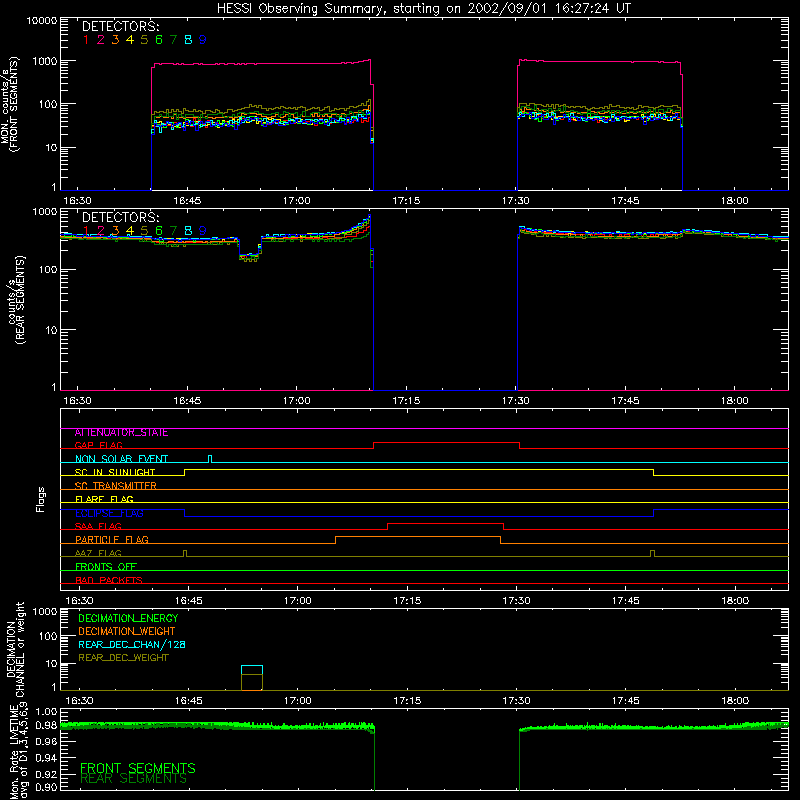This screenshot has width=800, height=800.
Task: Click red detector 1 in rear segments legend
Action: coord(86,231)
